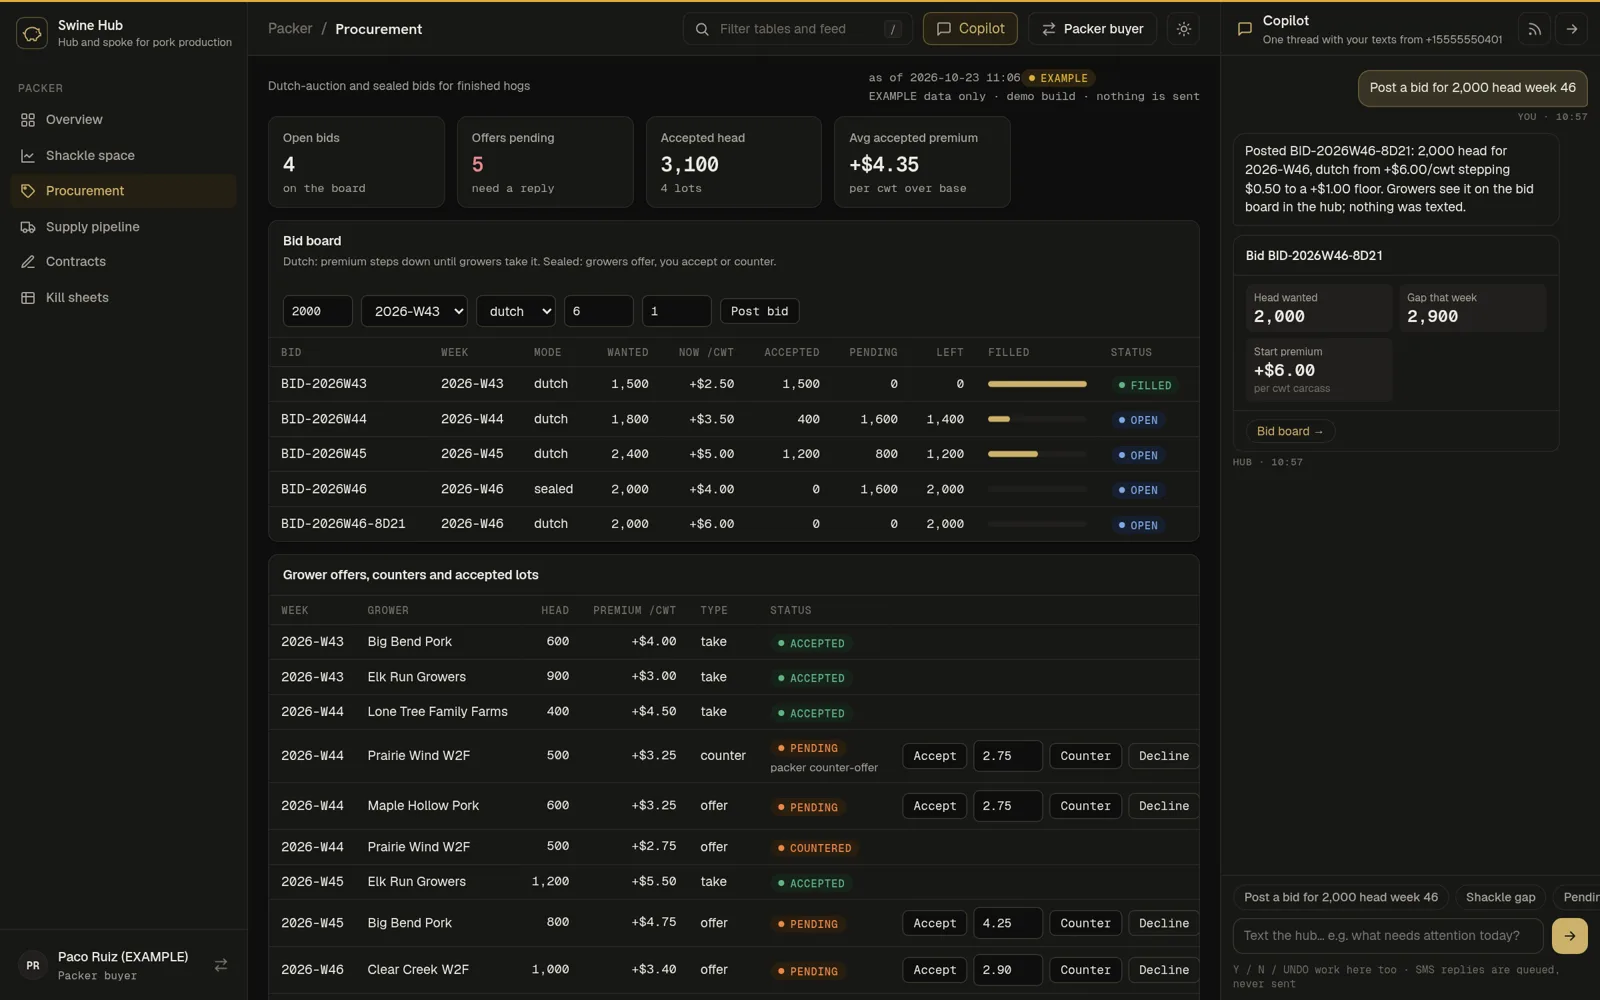Click Offers pending card
The height and width of the screenshot is (1000, 1600).
(x=545, y=162)
